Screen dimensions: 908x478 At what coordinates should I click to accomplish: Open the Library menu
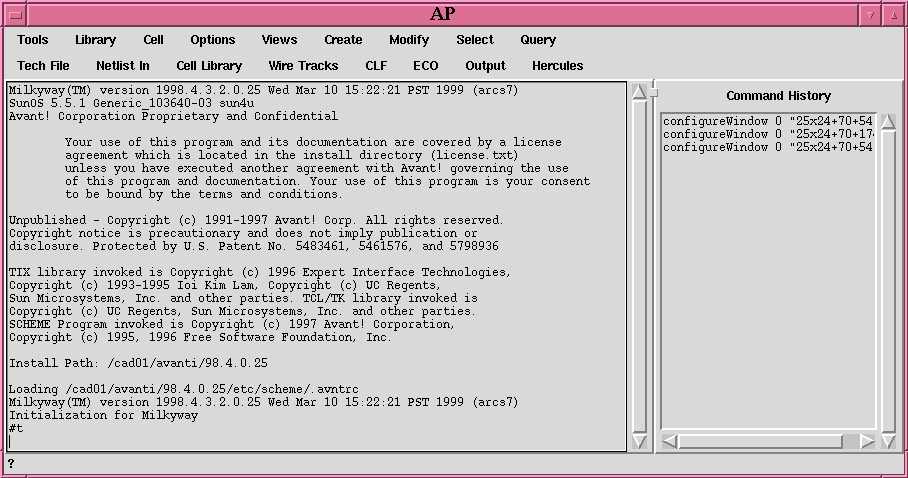pyautogui.click(x=96, y=40)
